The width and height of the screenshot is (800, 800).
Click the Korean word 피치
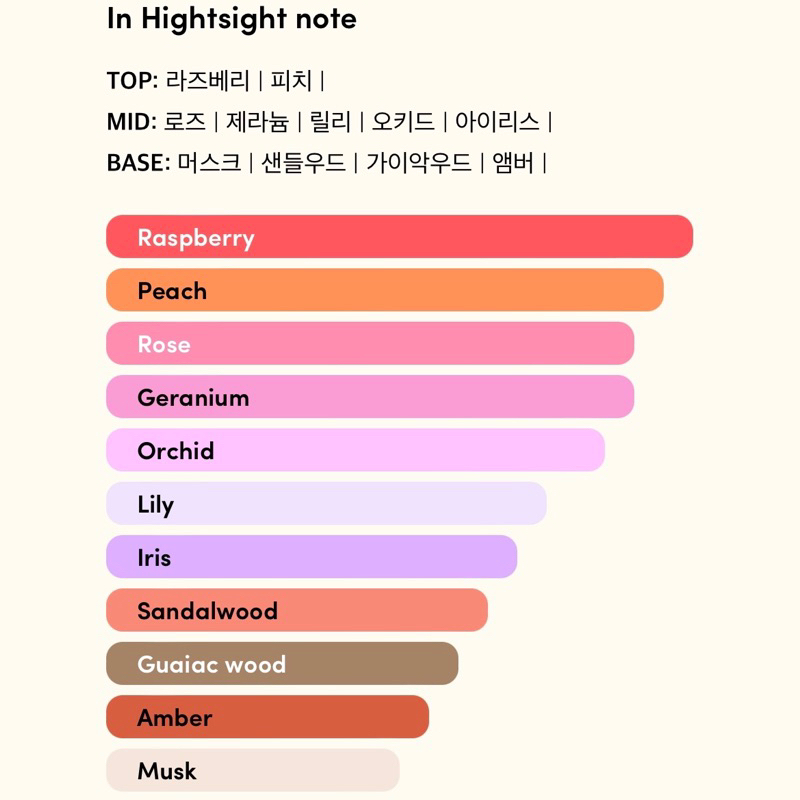coord(292,81)
